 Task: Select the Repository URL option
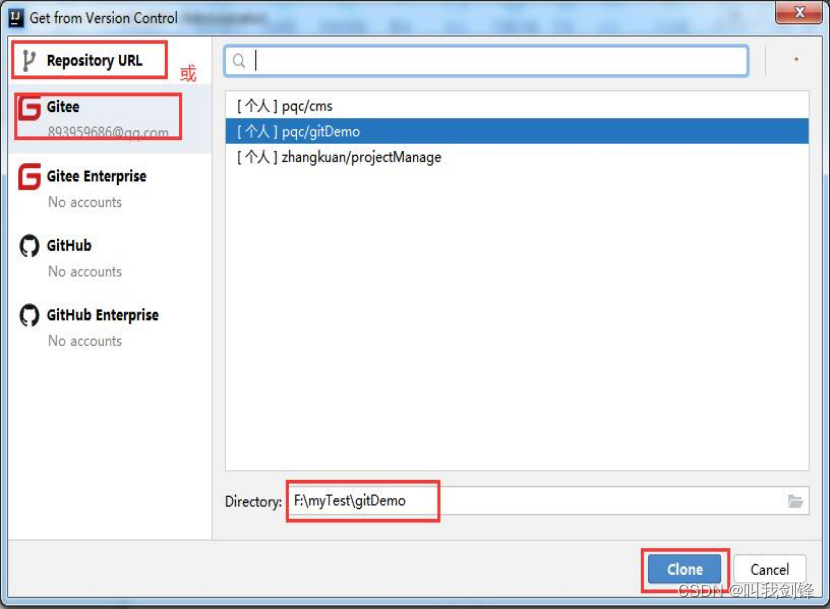click(x=110, y=60)
